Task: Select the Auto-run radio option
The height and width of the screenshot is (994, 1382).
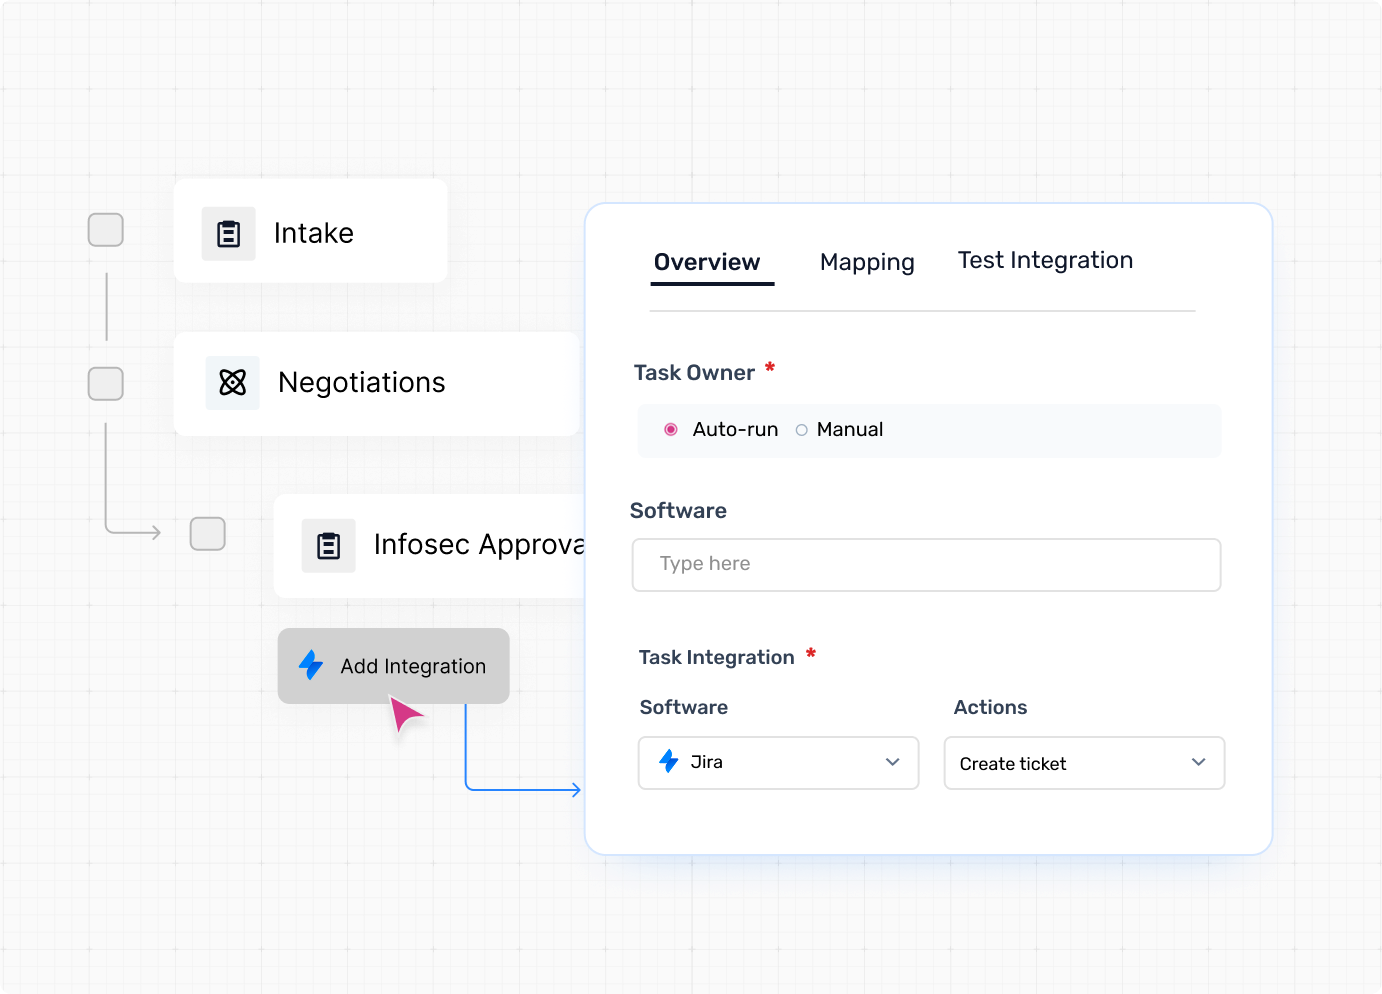Action: (x=671, y=430)
